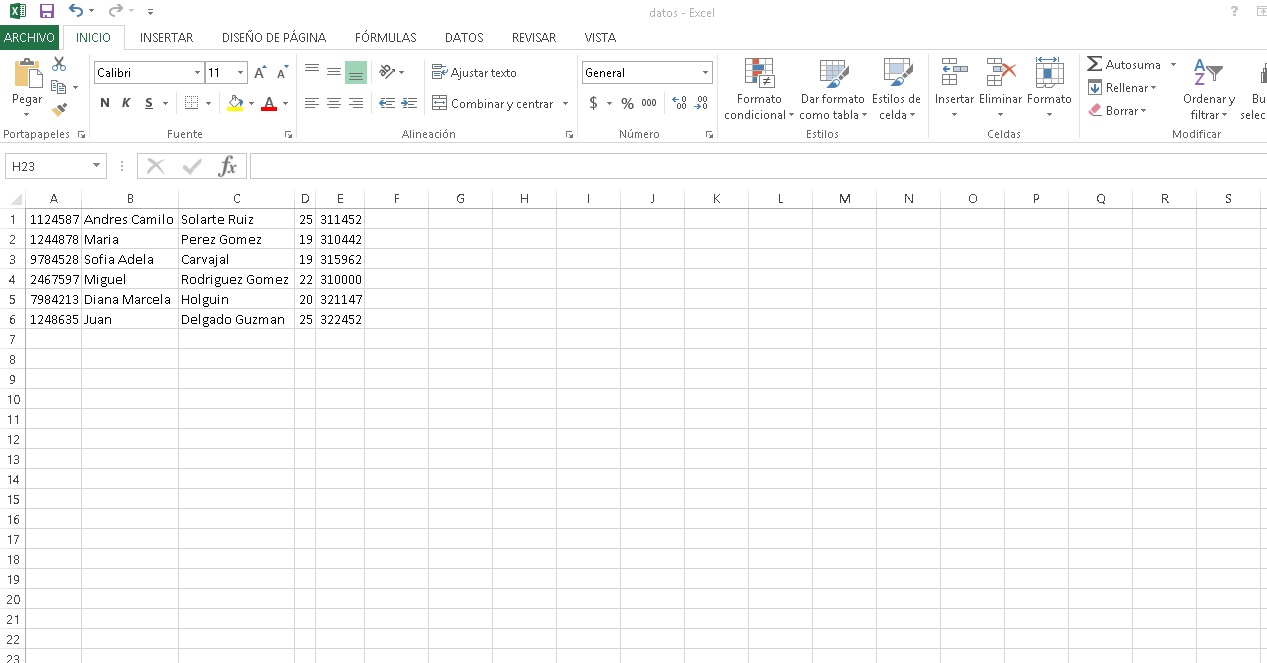Image resolution: width=1267 pixels, height=663 pixels.
Task: Apply the percent style format
Action: (x=627, y=103)
